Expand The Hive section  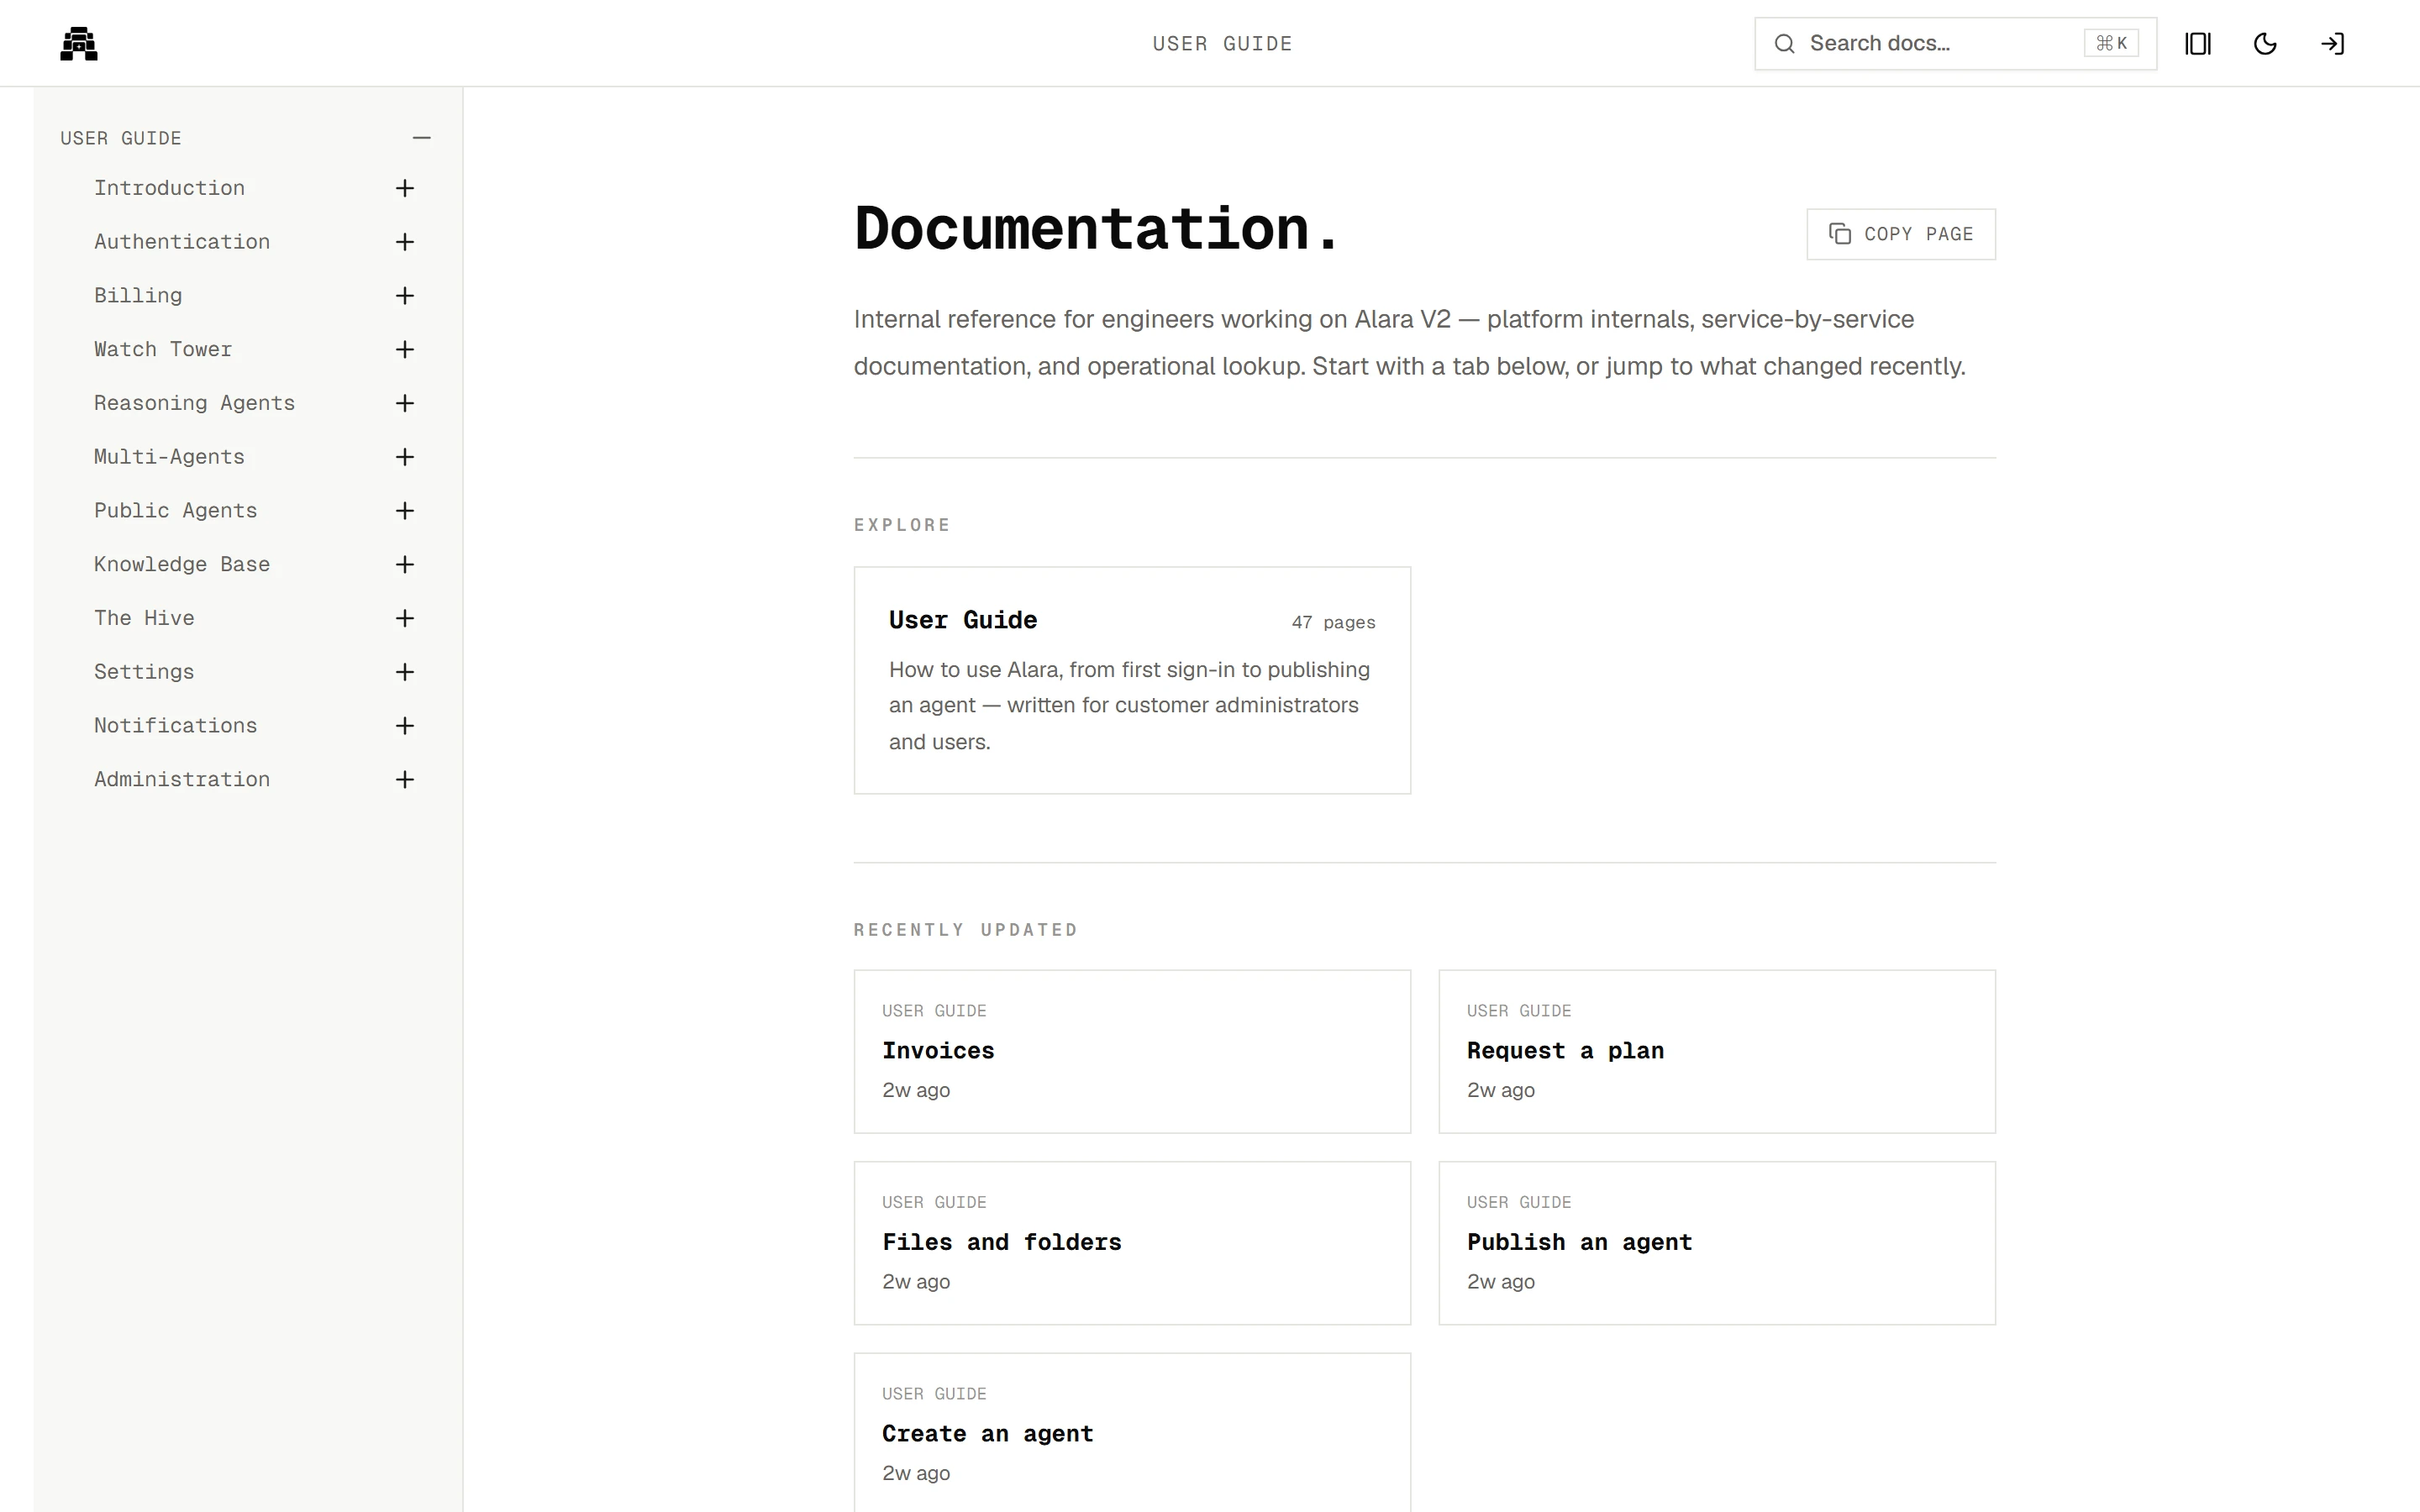pos(405,618)
